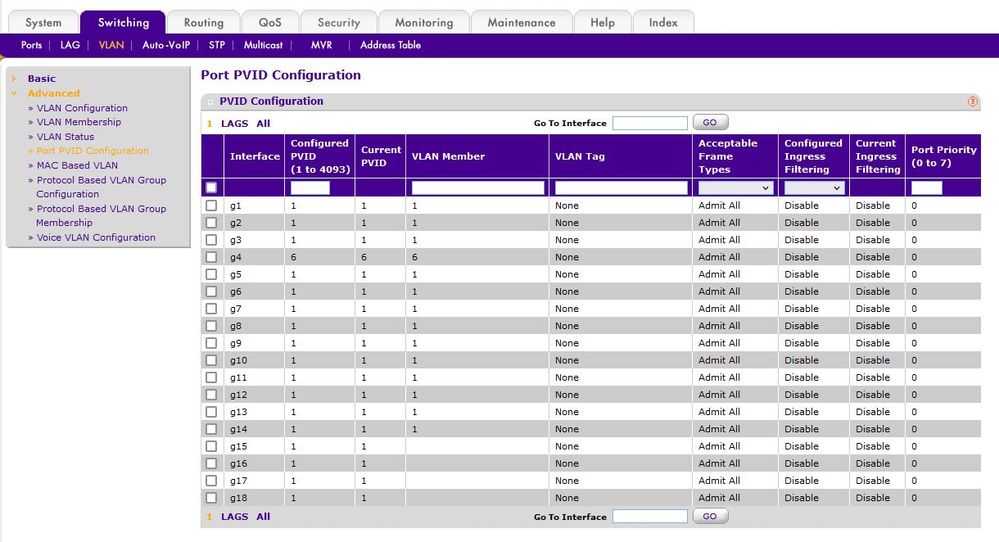
Task: Select the checkbox for interface g4
Action: (x=211, y=257)
